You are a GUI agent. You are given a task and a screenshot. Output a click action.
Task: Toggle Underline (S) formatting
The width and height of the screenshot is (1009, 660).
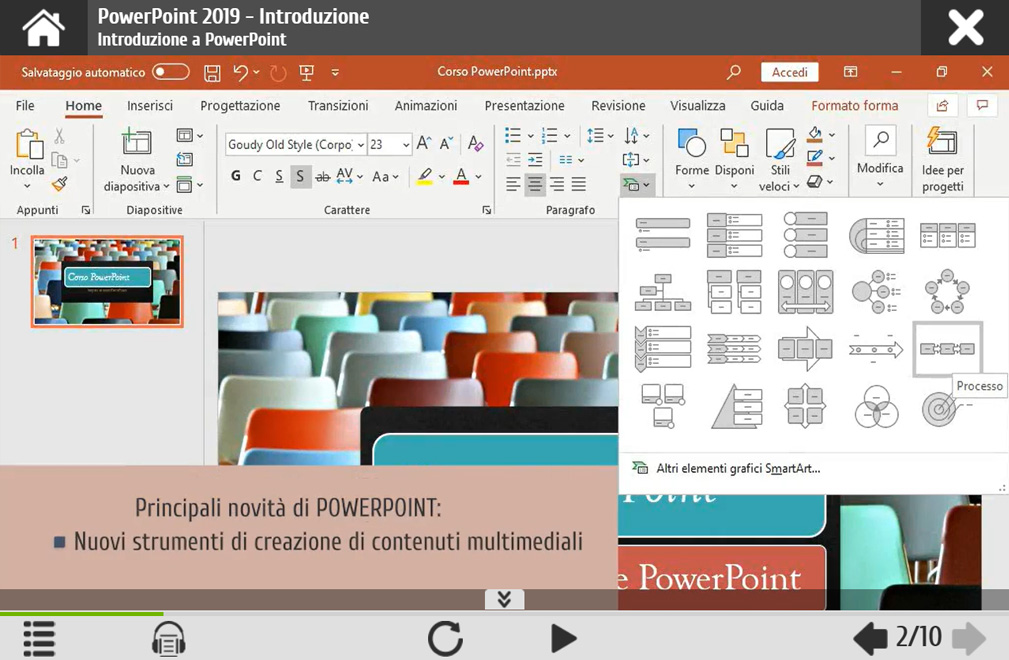click(x=279, y=176)
